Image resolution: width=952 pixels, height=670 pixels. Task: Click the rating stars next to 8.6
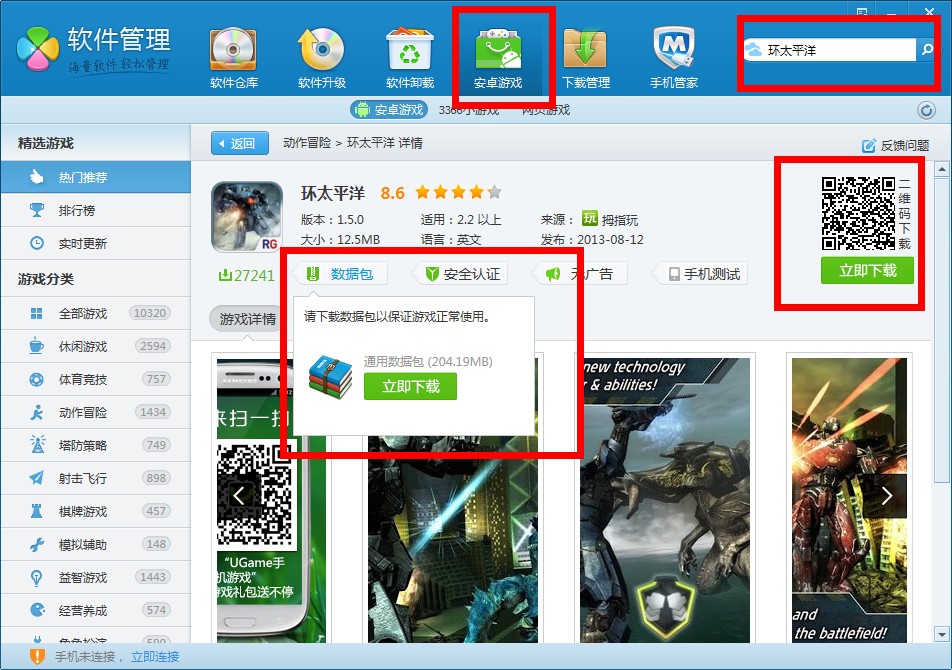click(x=458, y=193)
